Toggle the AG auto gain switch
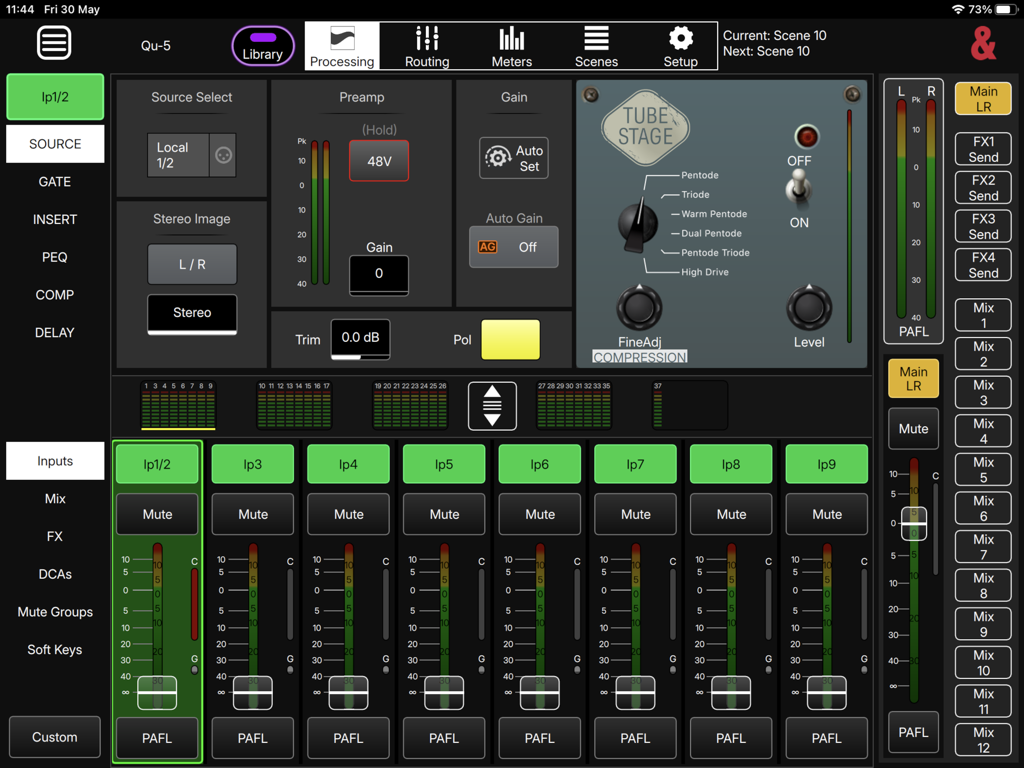The height and width of the screenshot is (768, 1024). (514, 244)
